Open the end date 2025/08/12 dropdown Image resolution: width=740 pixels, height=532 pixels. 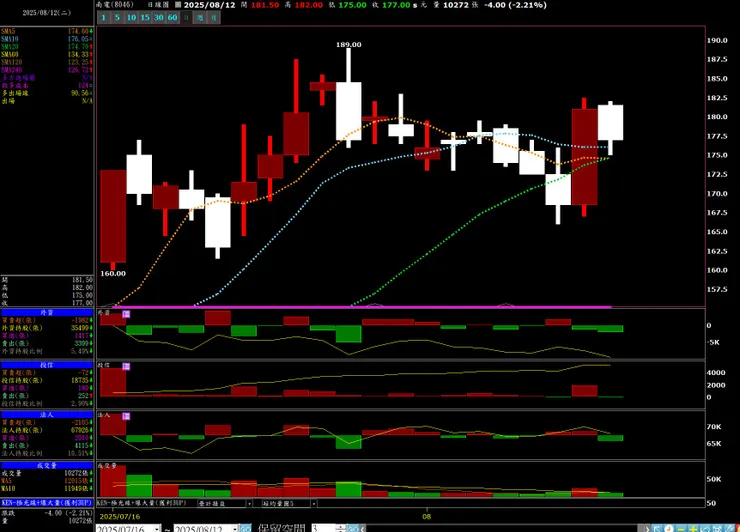coord(235,529)
